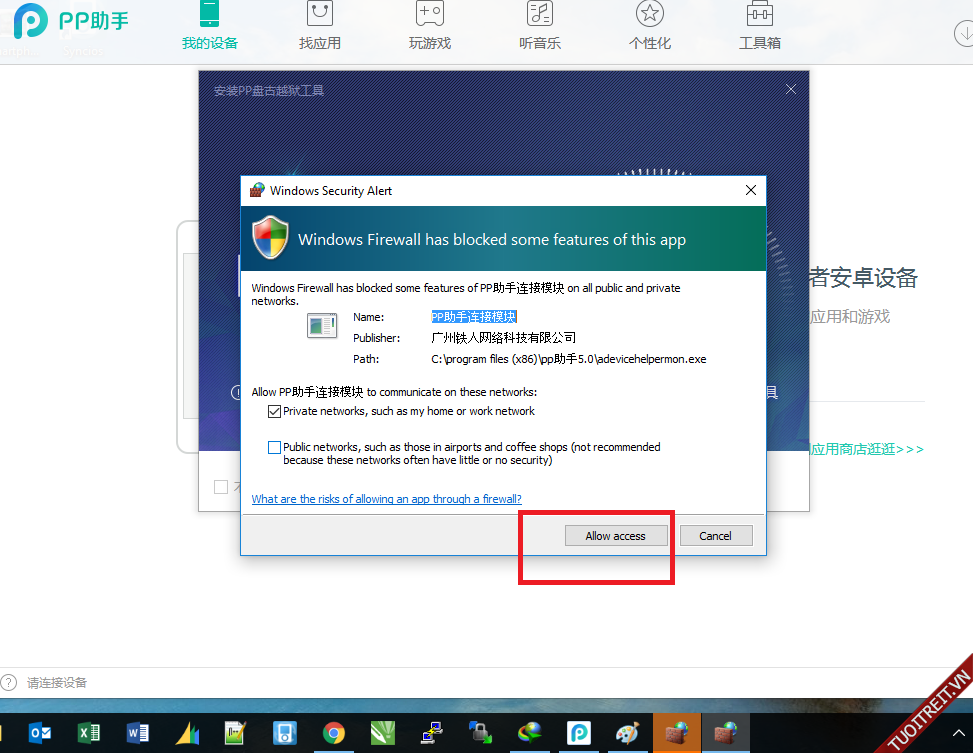Follow the 应用商店逛逛 link
The image size is (973, 753).
(866, 450)
